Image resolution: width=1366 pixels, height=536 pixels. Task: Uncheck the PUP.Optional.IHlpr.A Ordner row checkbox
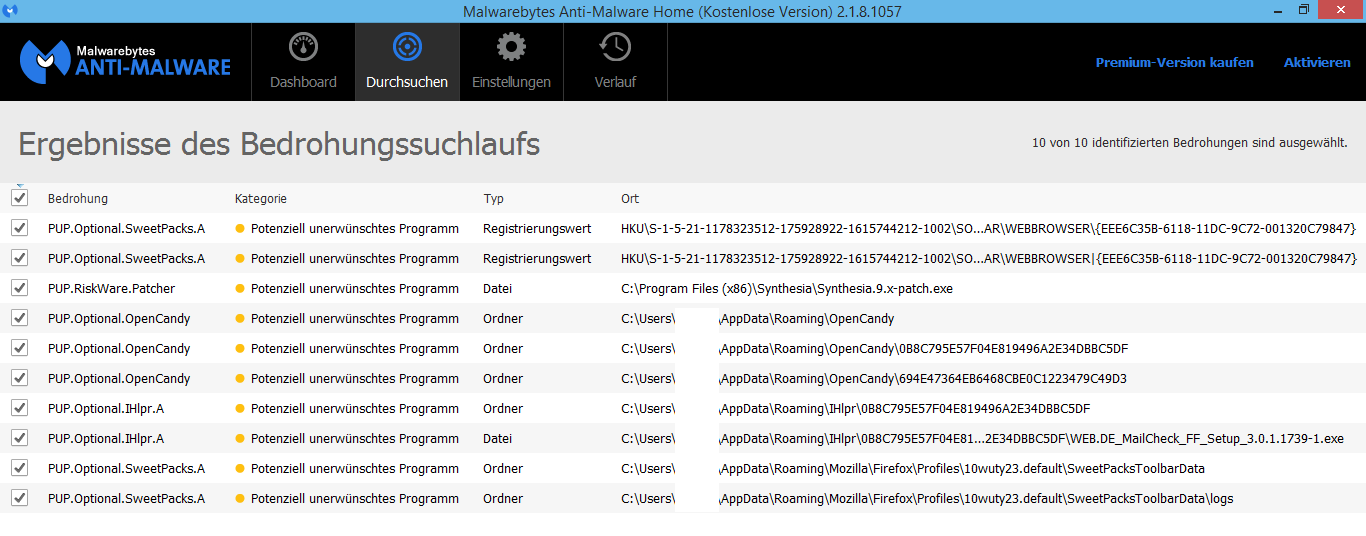pos(19,408)
